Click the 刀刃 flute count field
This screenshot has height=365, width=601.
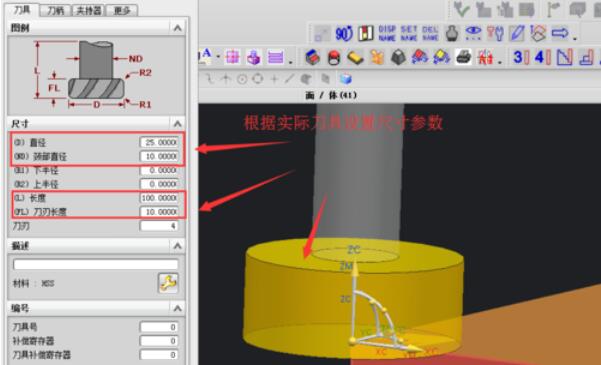(x=159, y=226)
